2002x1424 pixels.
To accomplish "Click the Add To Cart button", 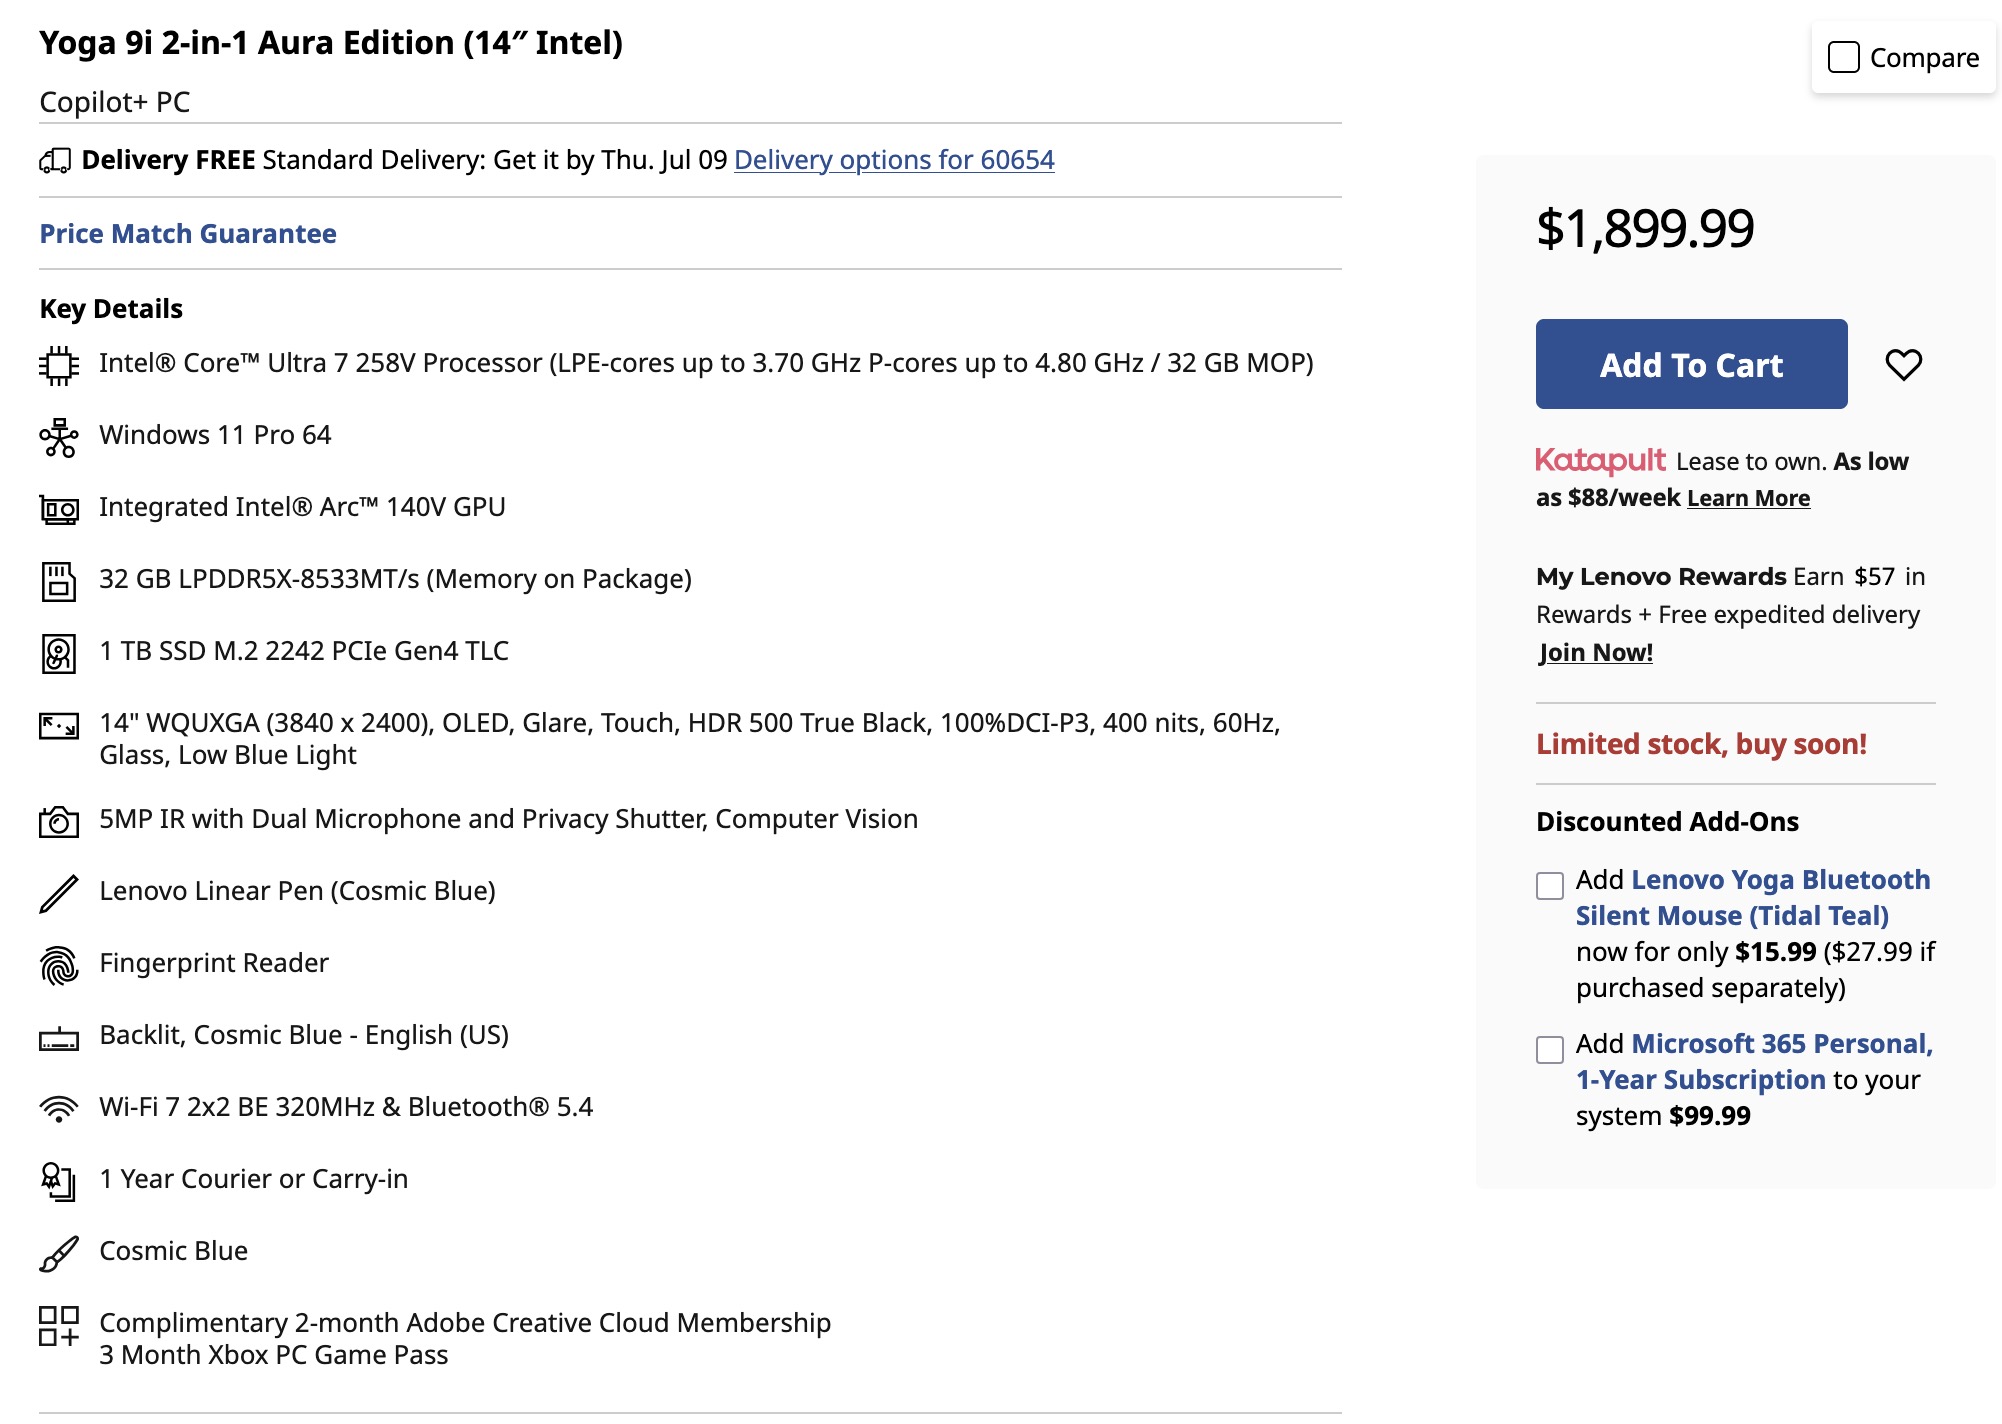I will point(1691,364).
